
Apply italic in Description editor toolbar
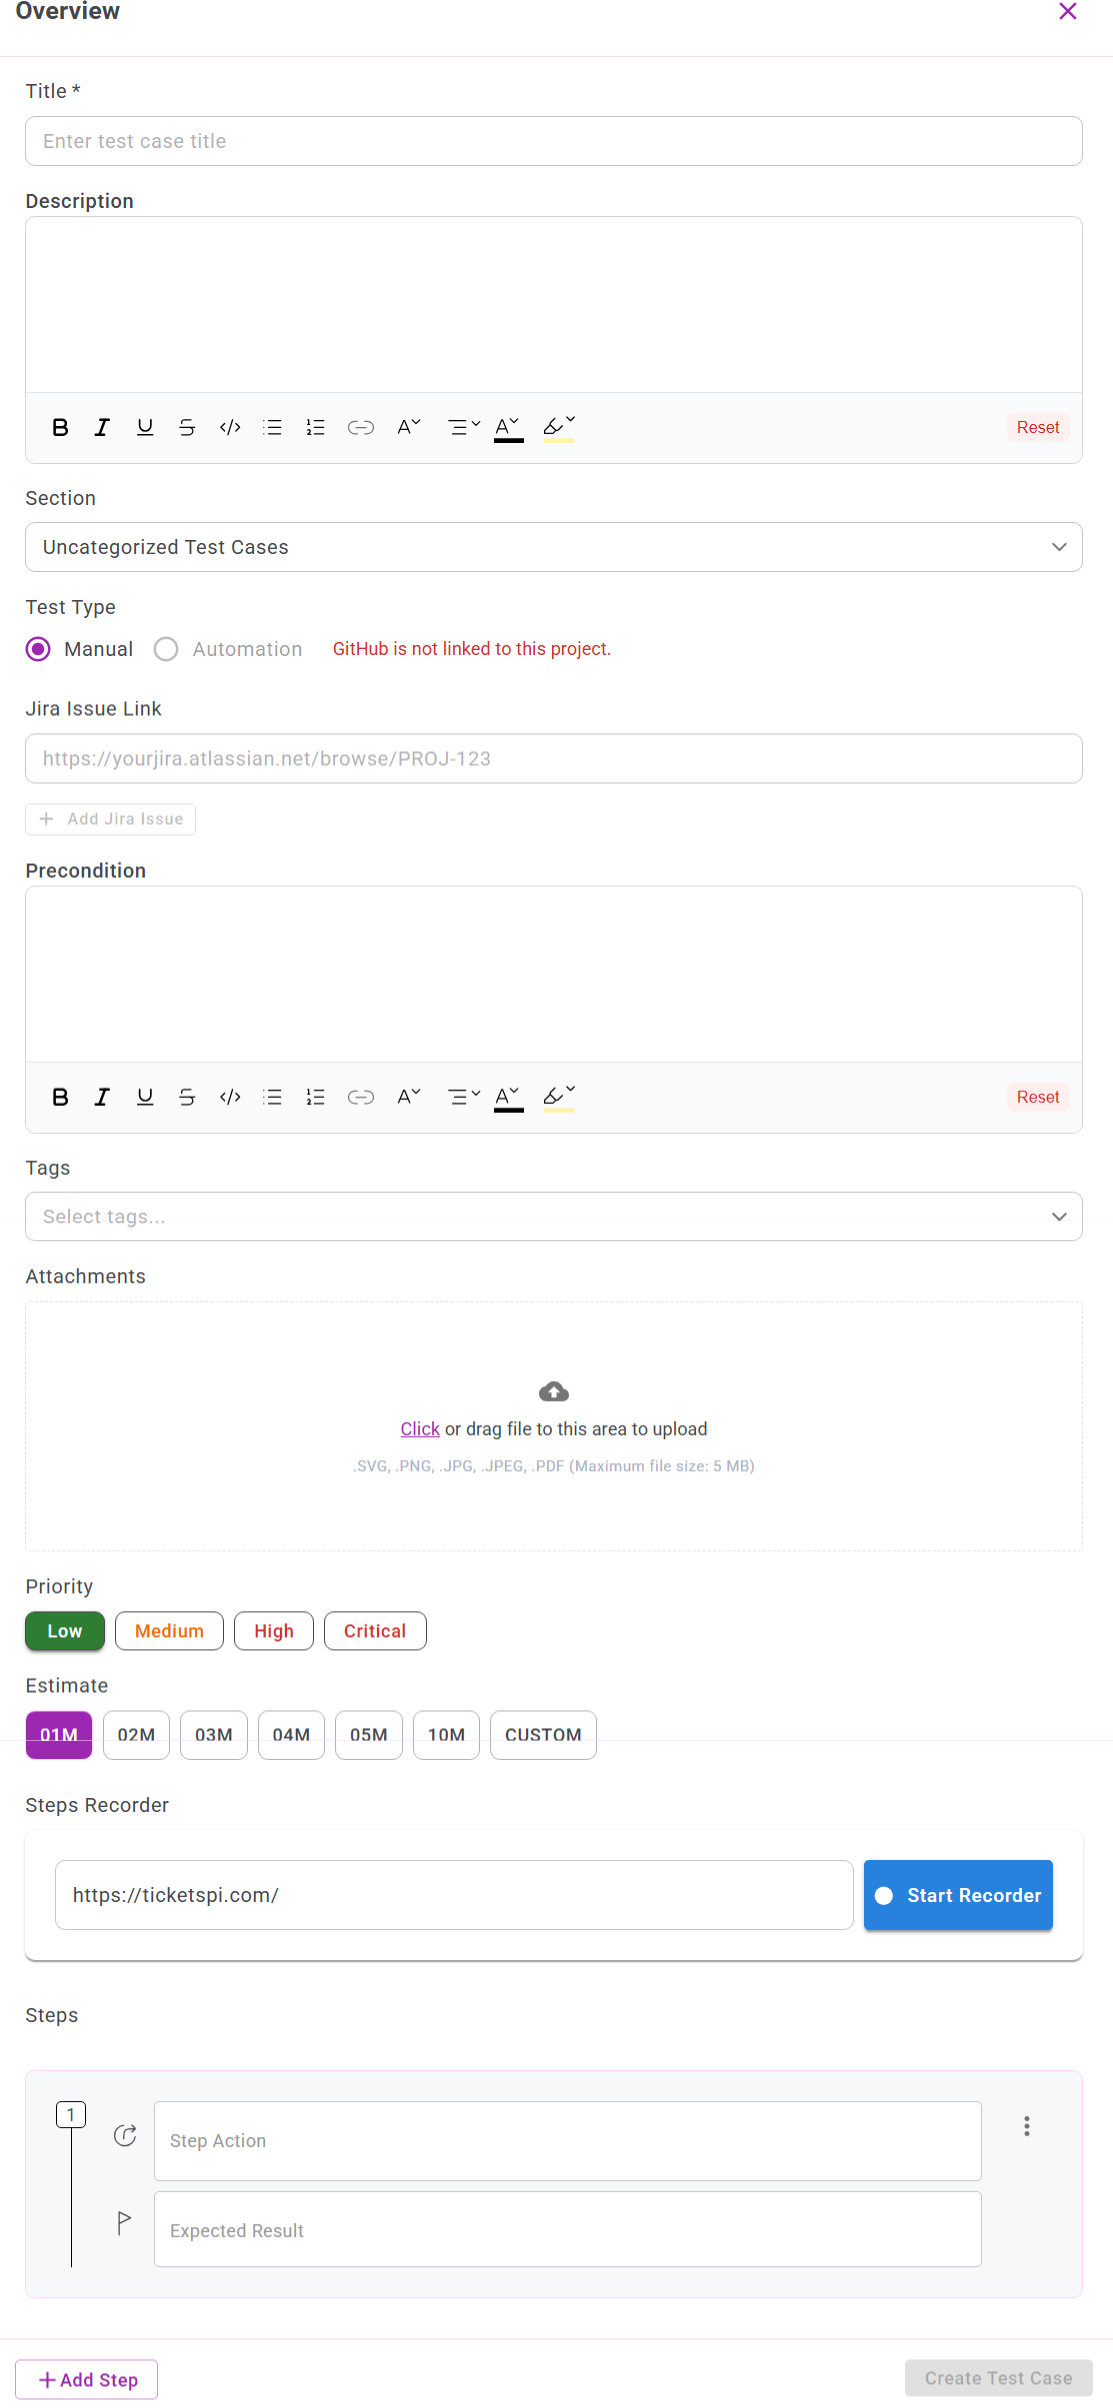click(x=102, y=428)
